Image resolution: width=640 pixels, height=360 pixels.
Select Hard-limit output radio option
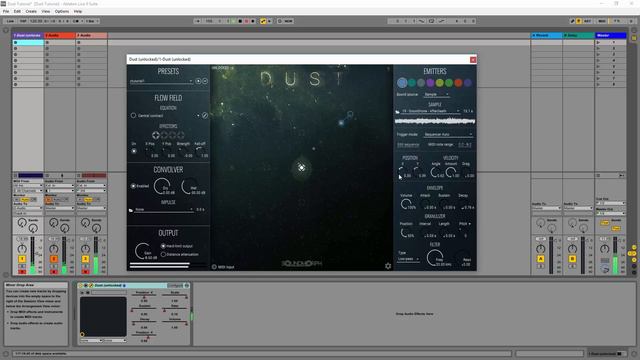tap(163, 246)
